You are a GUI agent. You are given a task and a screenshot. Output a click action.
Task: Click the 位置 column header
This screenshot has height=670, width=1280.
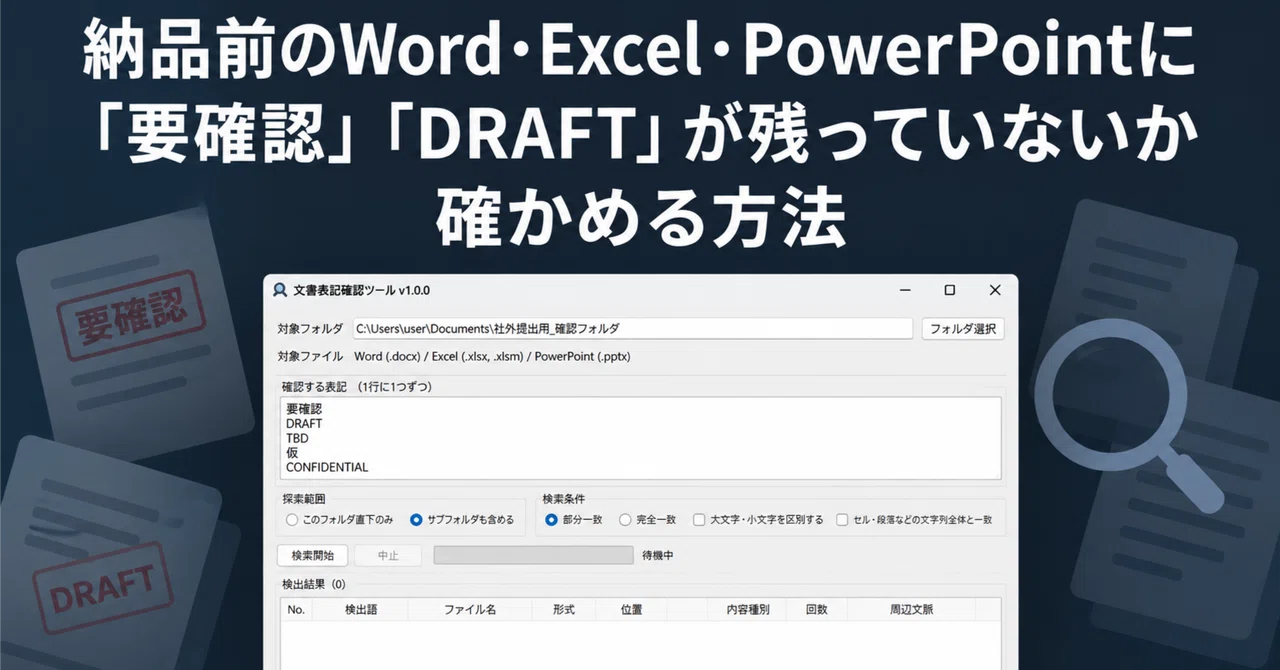[631, 609]
